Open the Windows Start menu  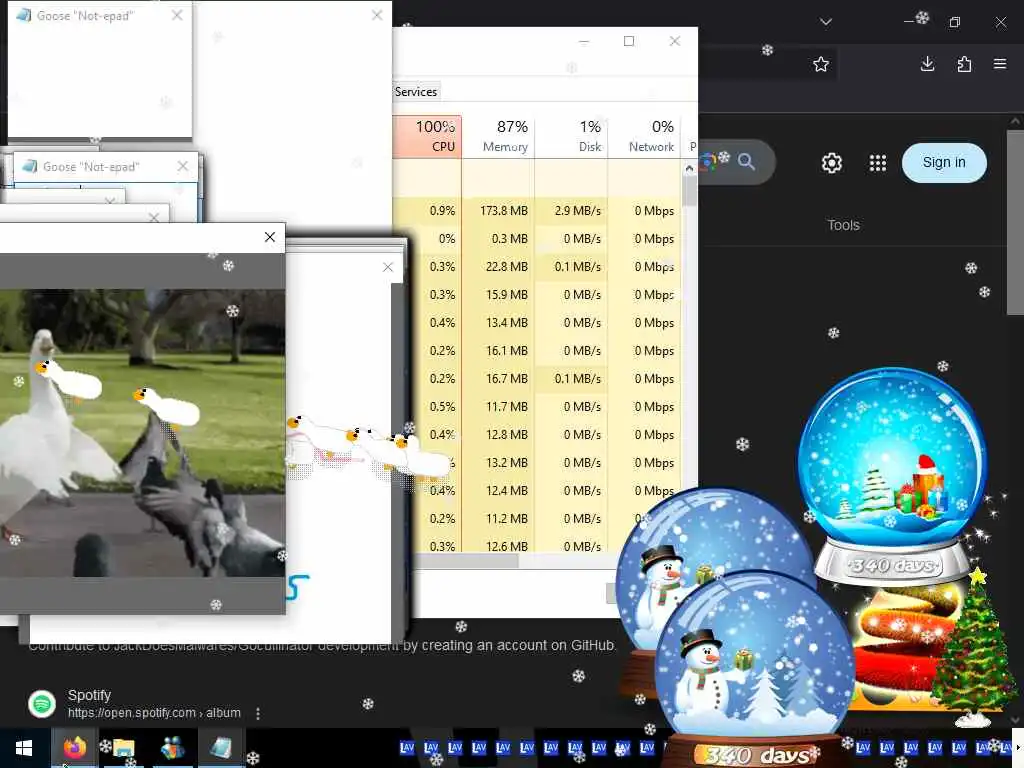pos(24,748)
